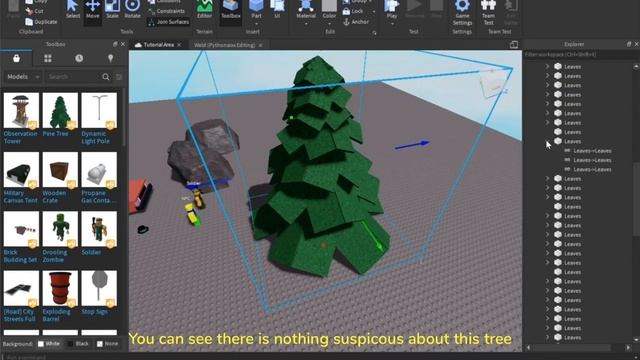Activate the Select tool

(73, 9)
